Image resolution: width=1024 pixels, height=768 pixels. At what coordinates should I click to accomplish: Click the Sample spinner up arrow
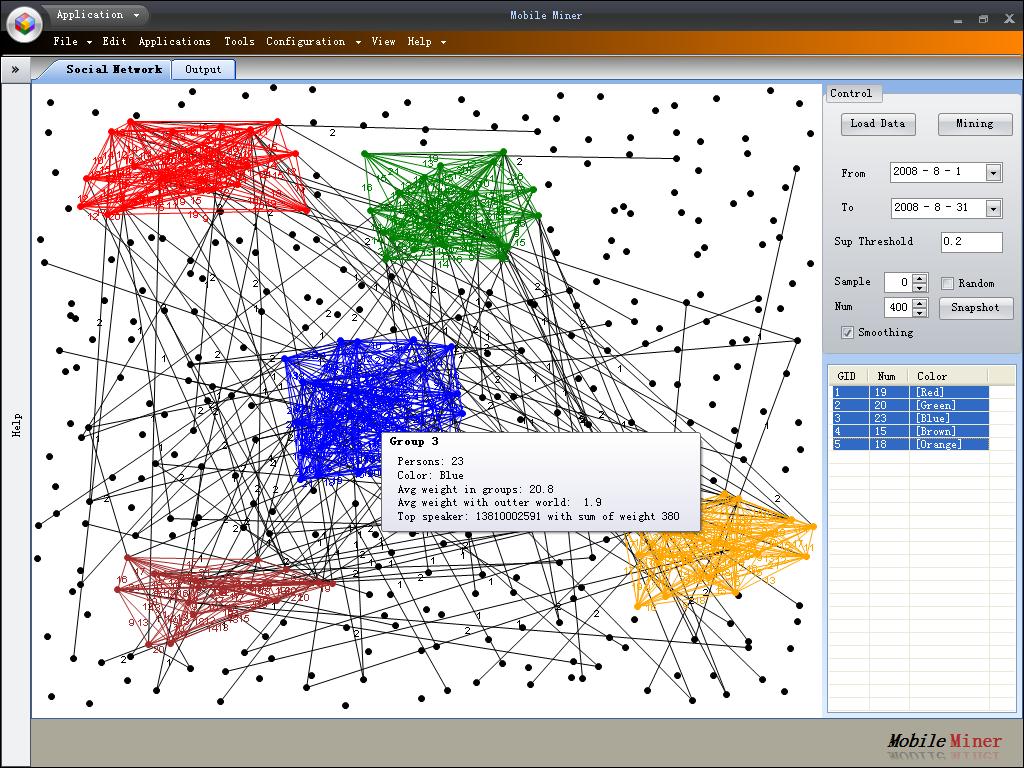pyautogui.click(x=920, y=278)
